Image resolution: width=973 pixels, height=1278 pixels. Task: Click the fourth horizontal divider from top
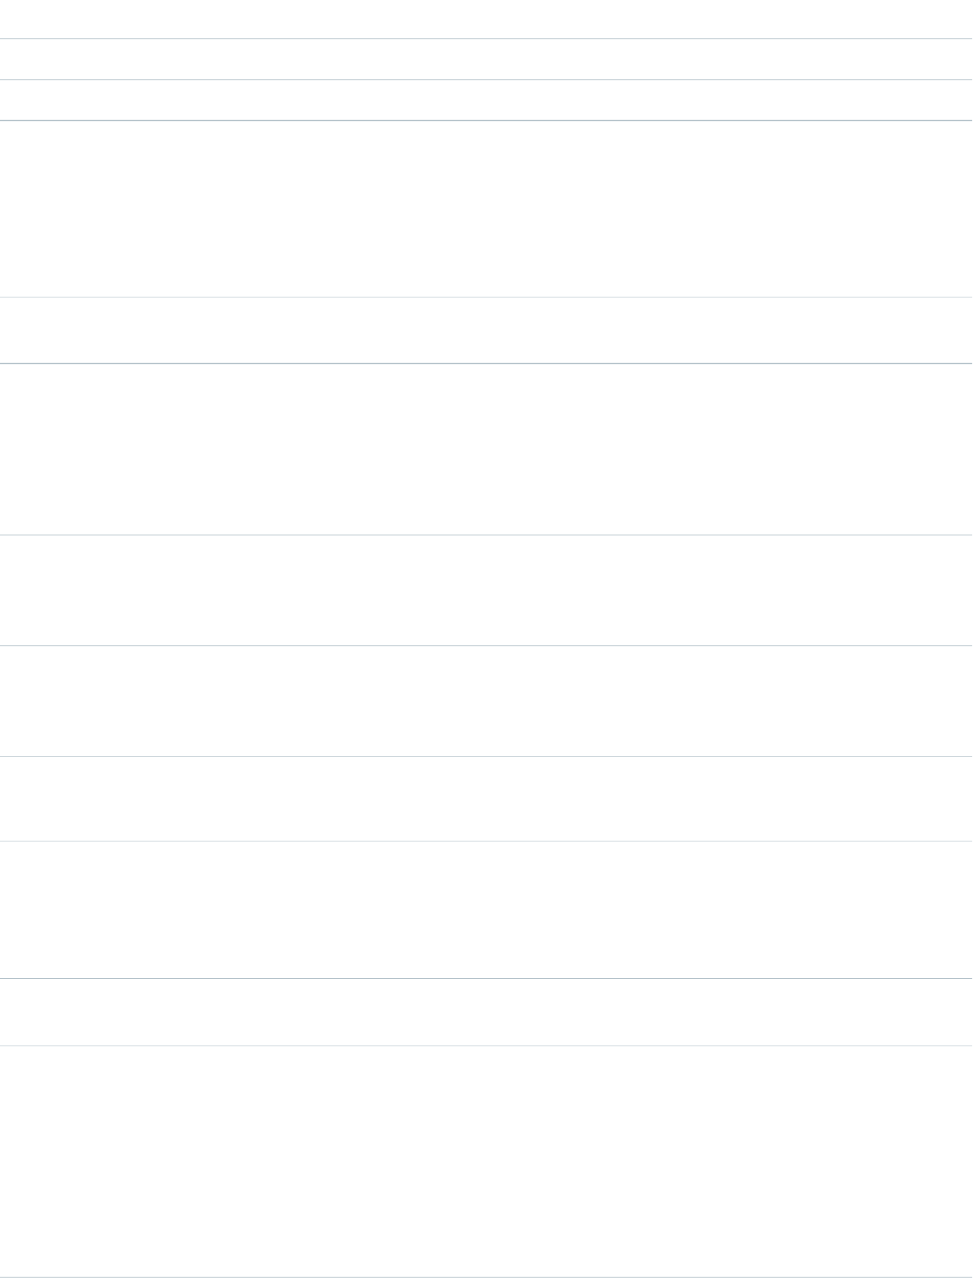(486, 297)
